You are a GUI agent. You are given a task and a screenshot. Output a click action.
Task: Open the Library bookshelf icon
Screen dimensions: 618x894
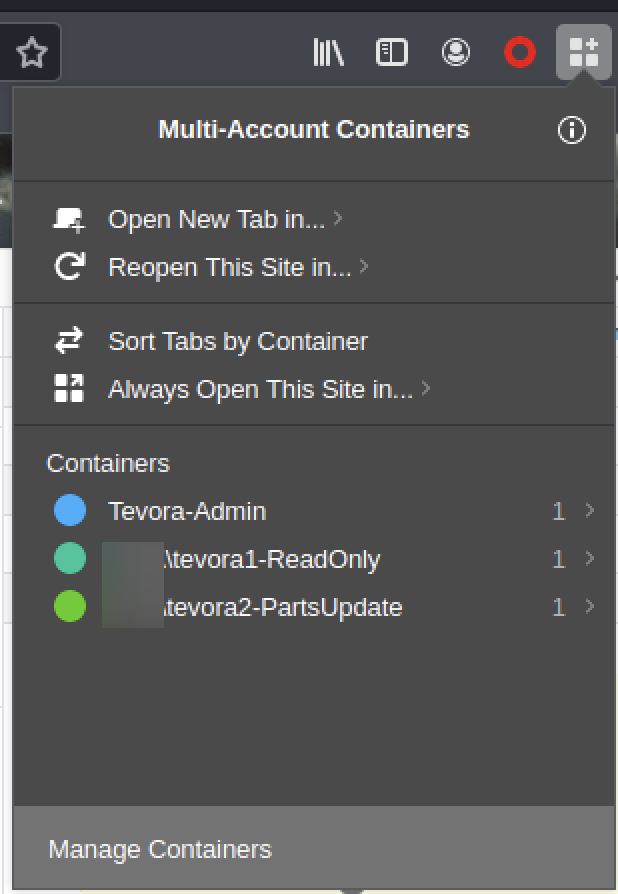pos(328,52)
